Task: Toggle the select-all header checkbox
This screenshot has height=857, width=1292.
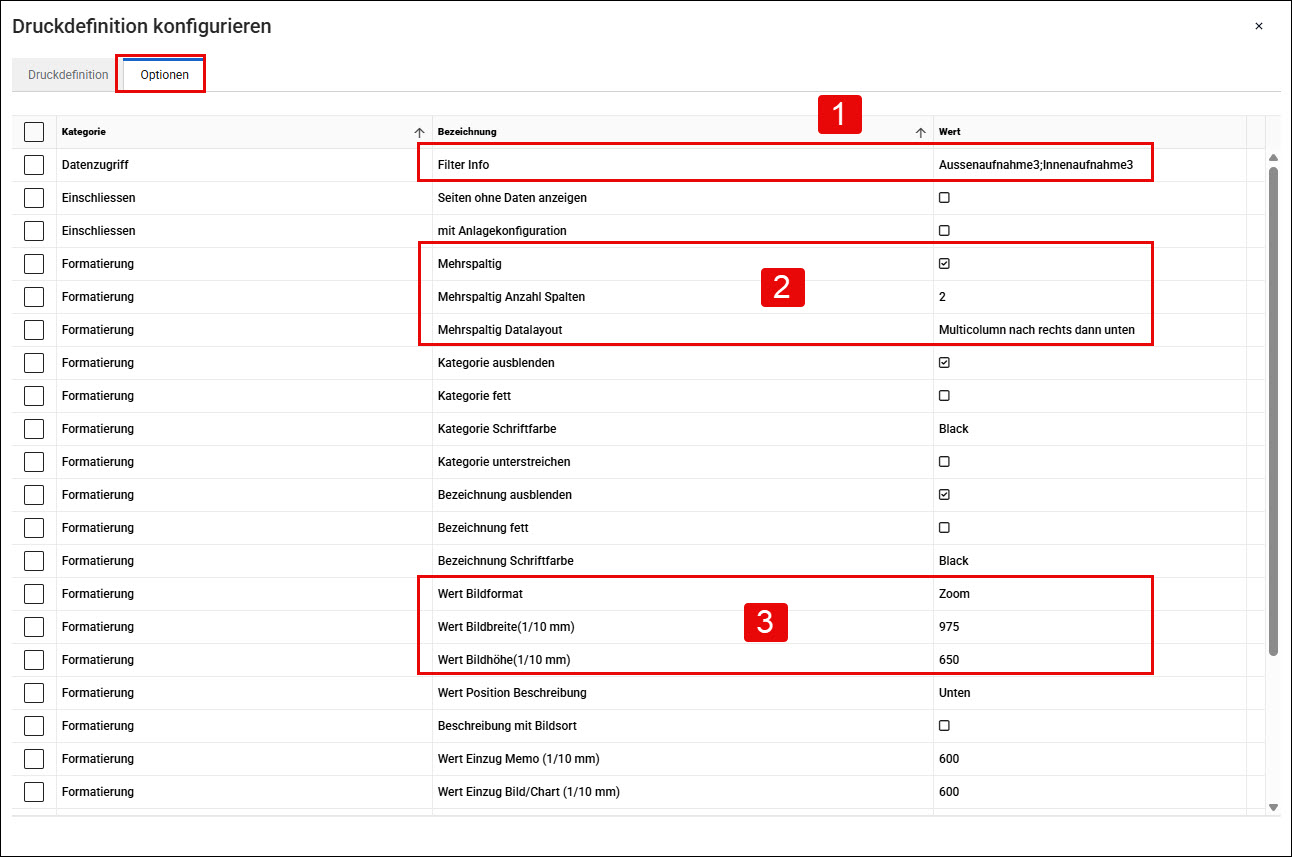Action: [x=34, y=132]
